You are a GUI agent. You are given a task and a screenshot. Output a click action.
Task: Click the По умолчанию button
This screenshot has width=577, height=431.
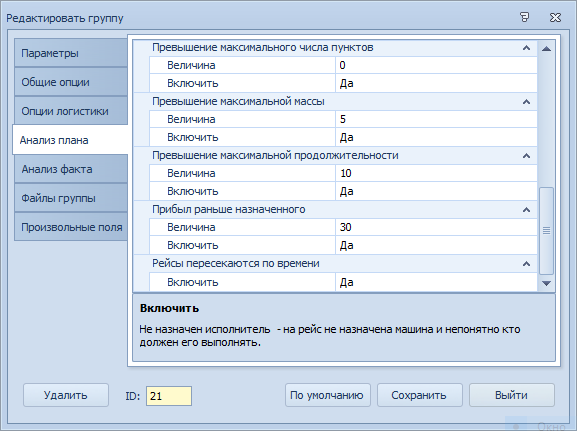(328, 395)
